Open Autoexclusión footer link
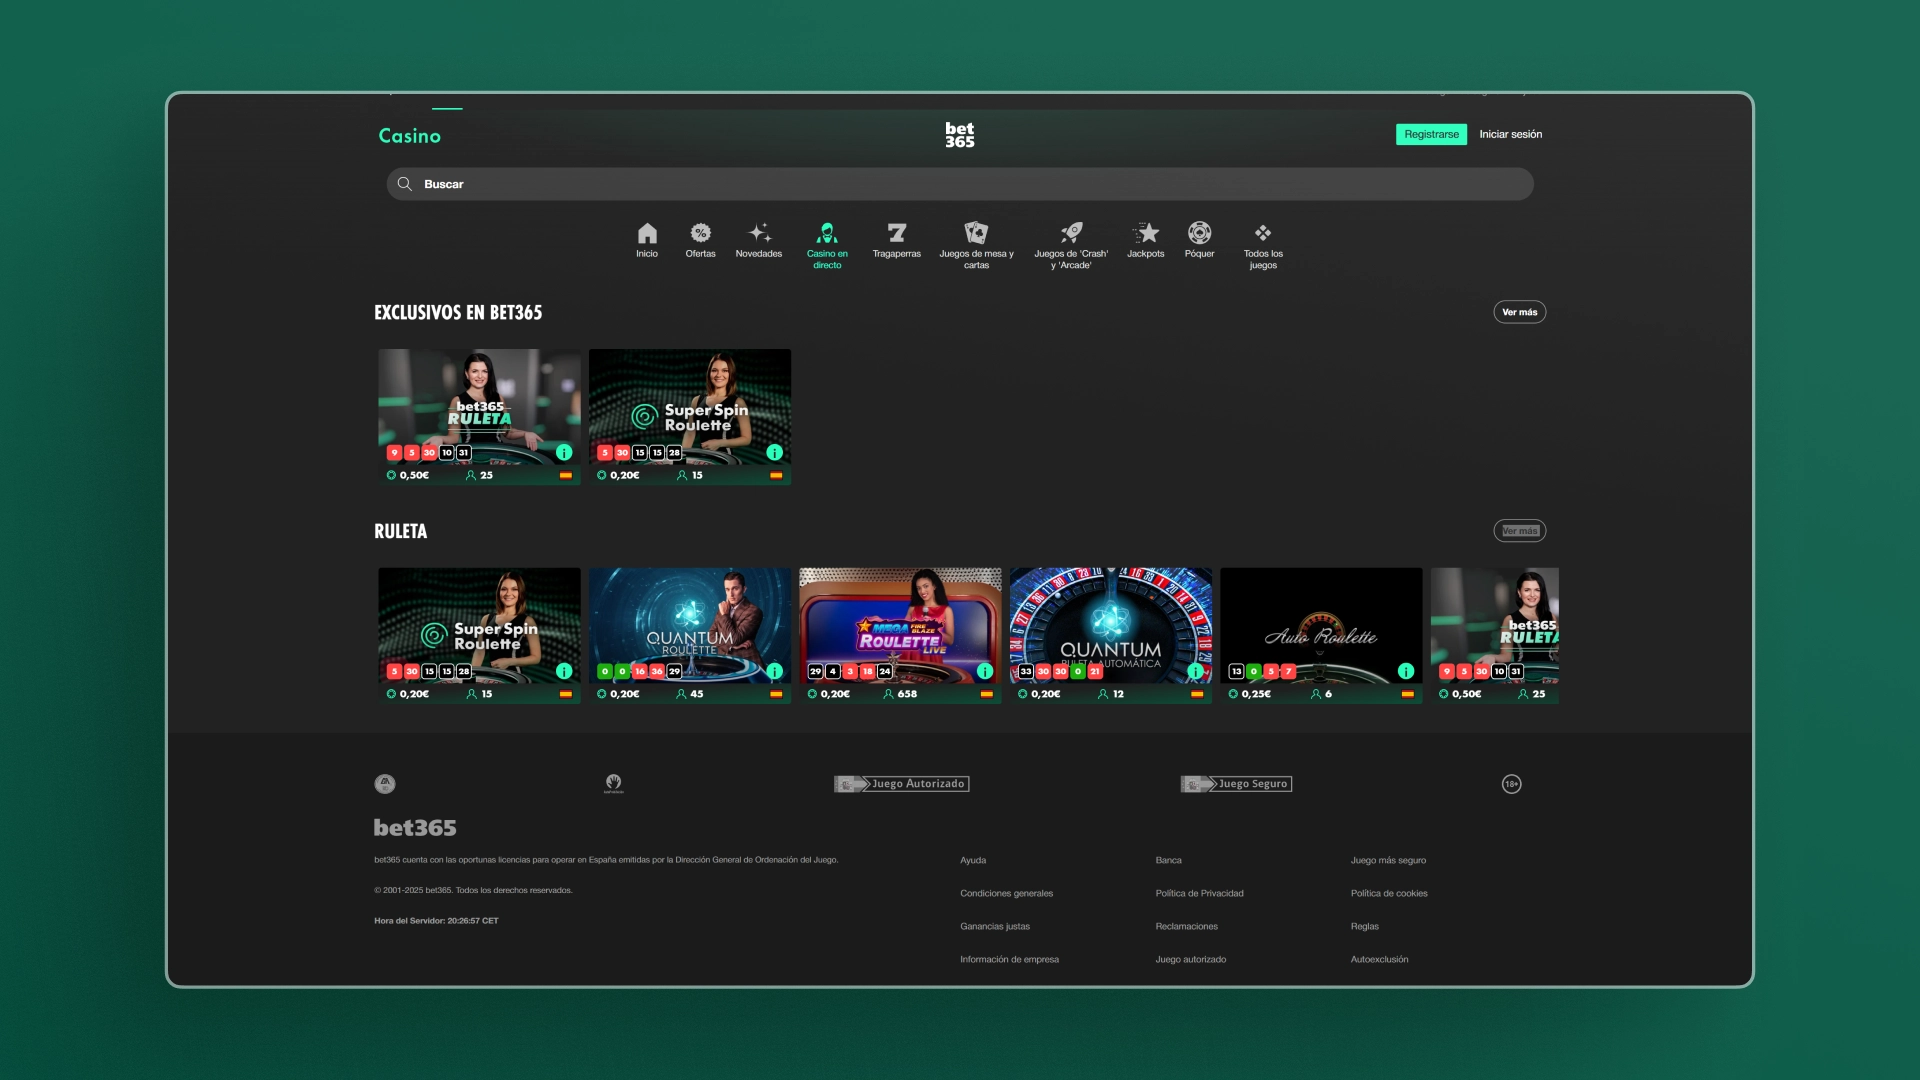The width and height of the screenshot is (1920, 1080). pos(1379,959)
